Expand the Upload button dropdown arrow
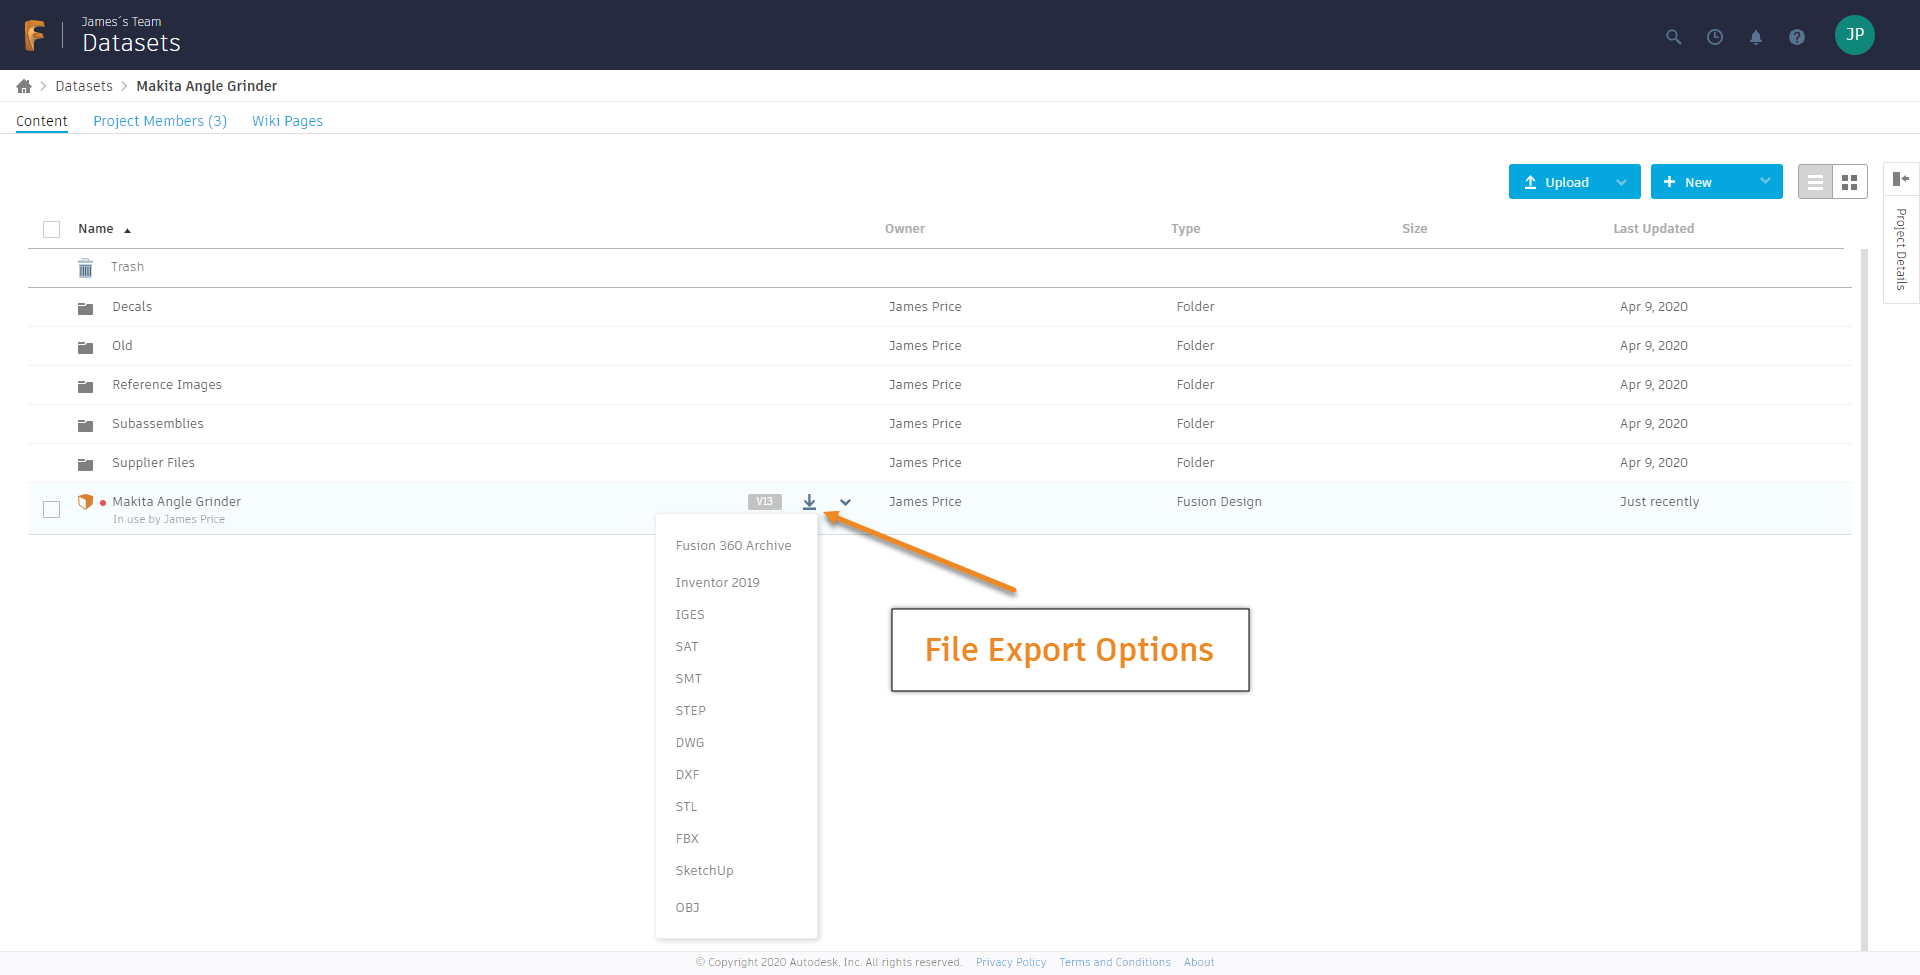This screenshot has height=975, width=1920. pos(1622,181)
